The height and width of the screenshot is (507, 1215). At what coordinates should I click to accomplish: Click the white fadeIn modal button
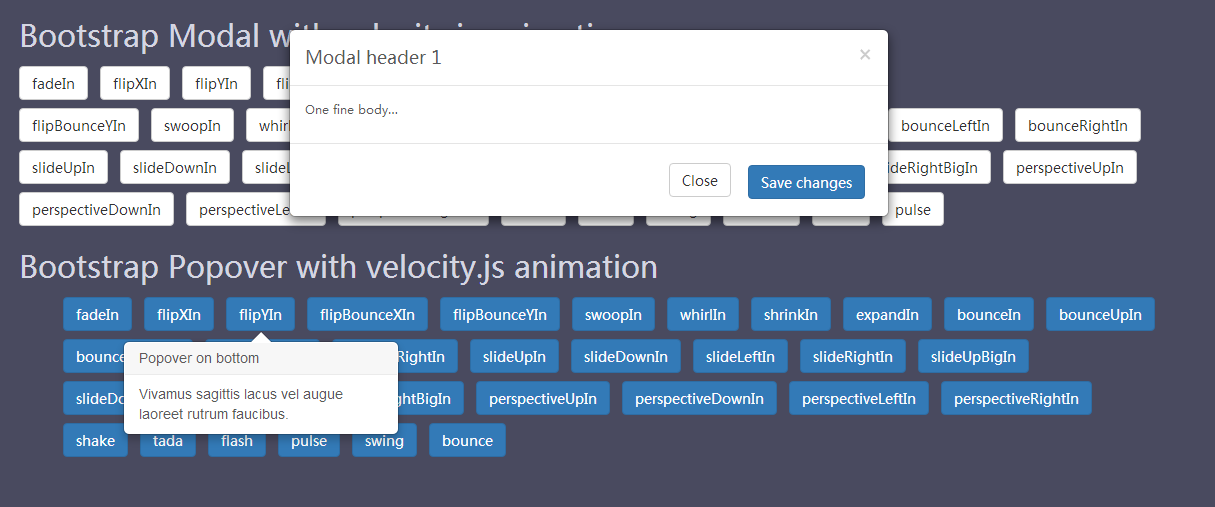coord(54,84)
